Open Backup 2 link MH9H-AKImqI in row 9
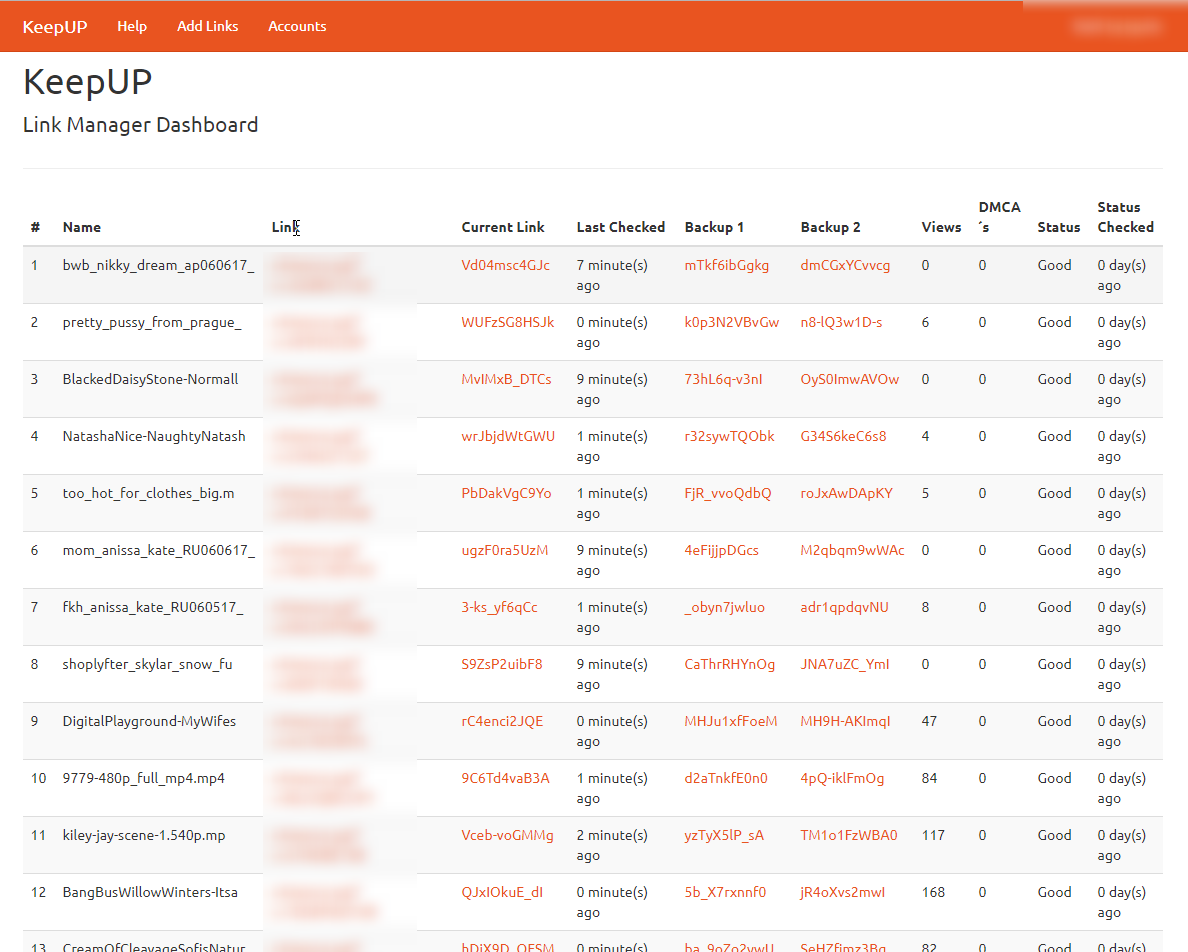1188x952 pixels. (845, 721)
